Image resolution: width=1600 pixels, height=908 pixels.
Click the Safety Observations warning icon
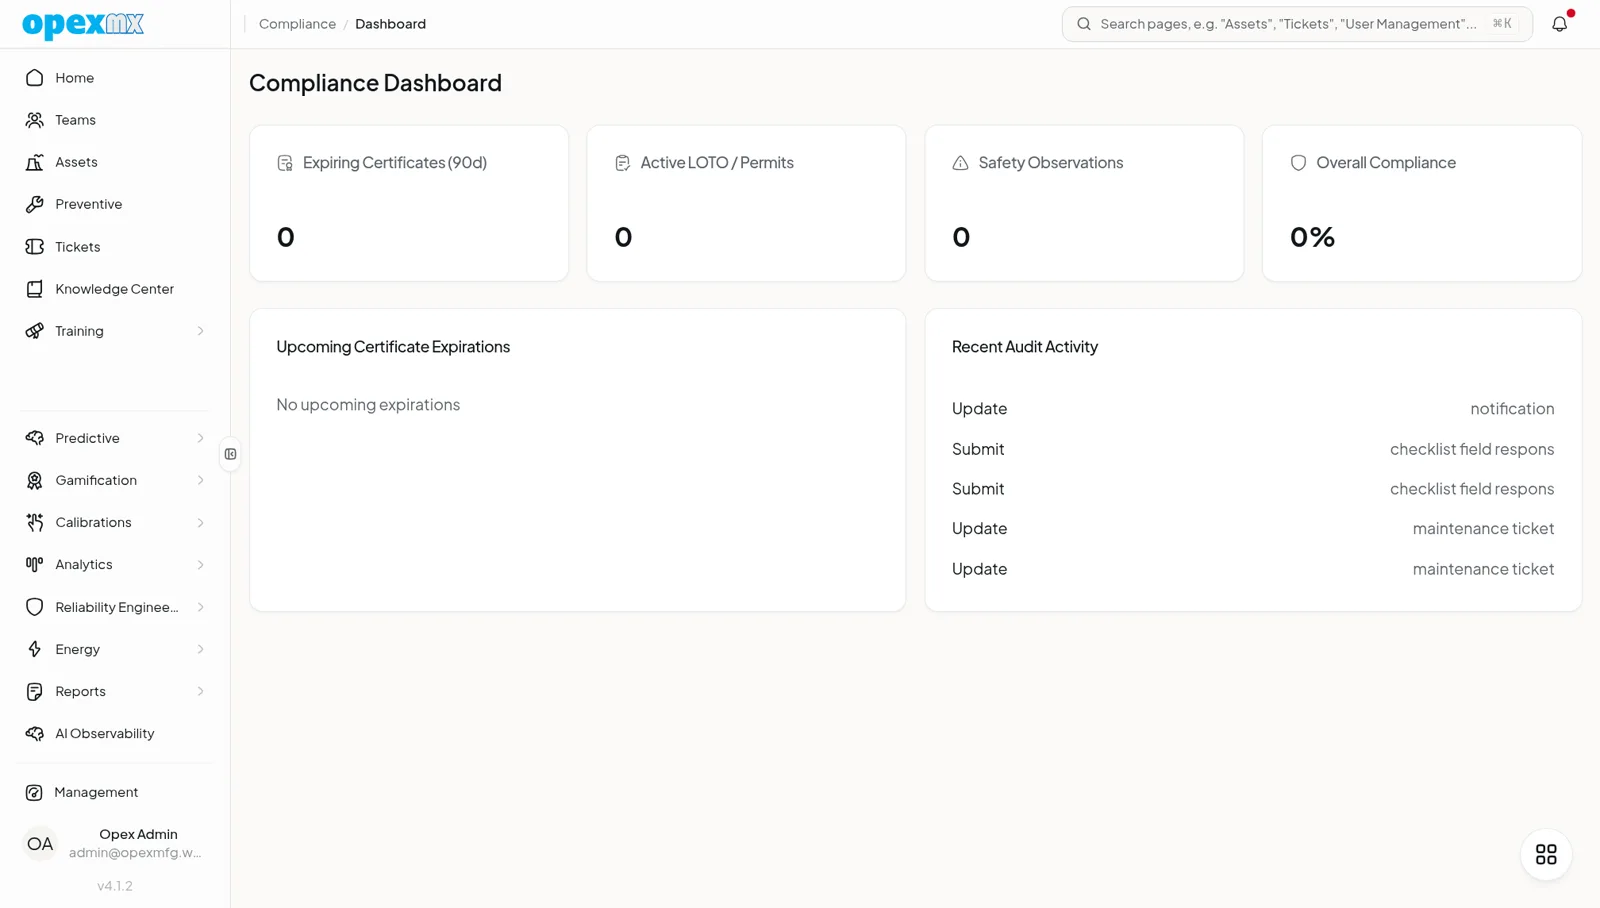pos(960,163)
